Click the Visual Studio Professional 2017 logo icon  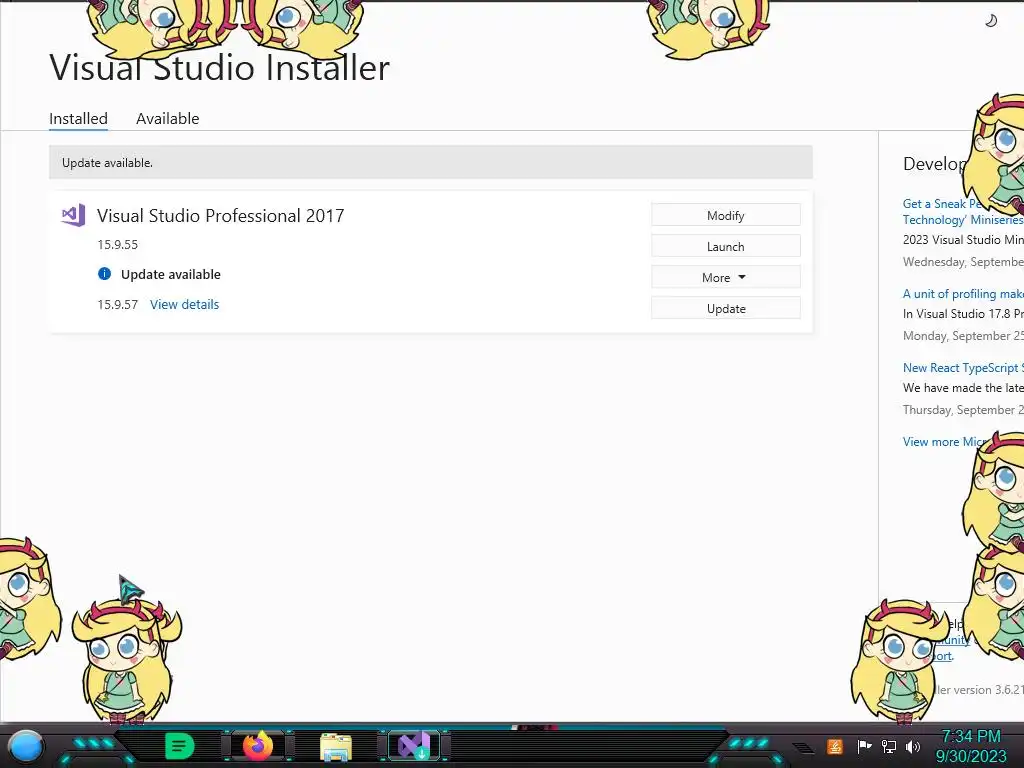coord(73,215)
